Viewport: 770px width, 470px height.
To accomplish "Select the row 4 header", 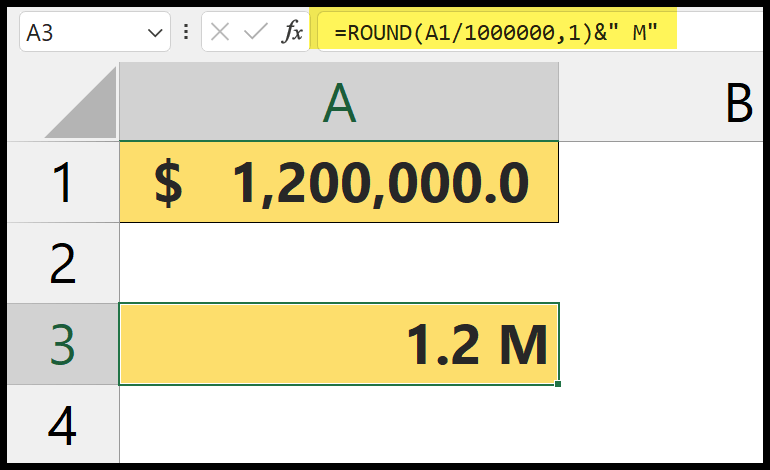I will (x=62, y=426).
